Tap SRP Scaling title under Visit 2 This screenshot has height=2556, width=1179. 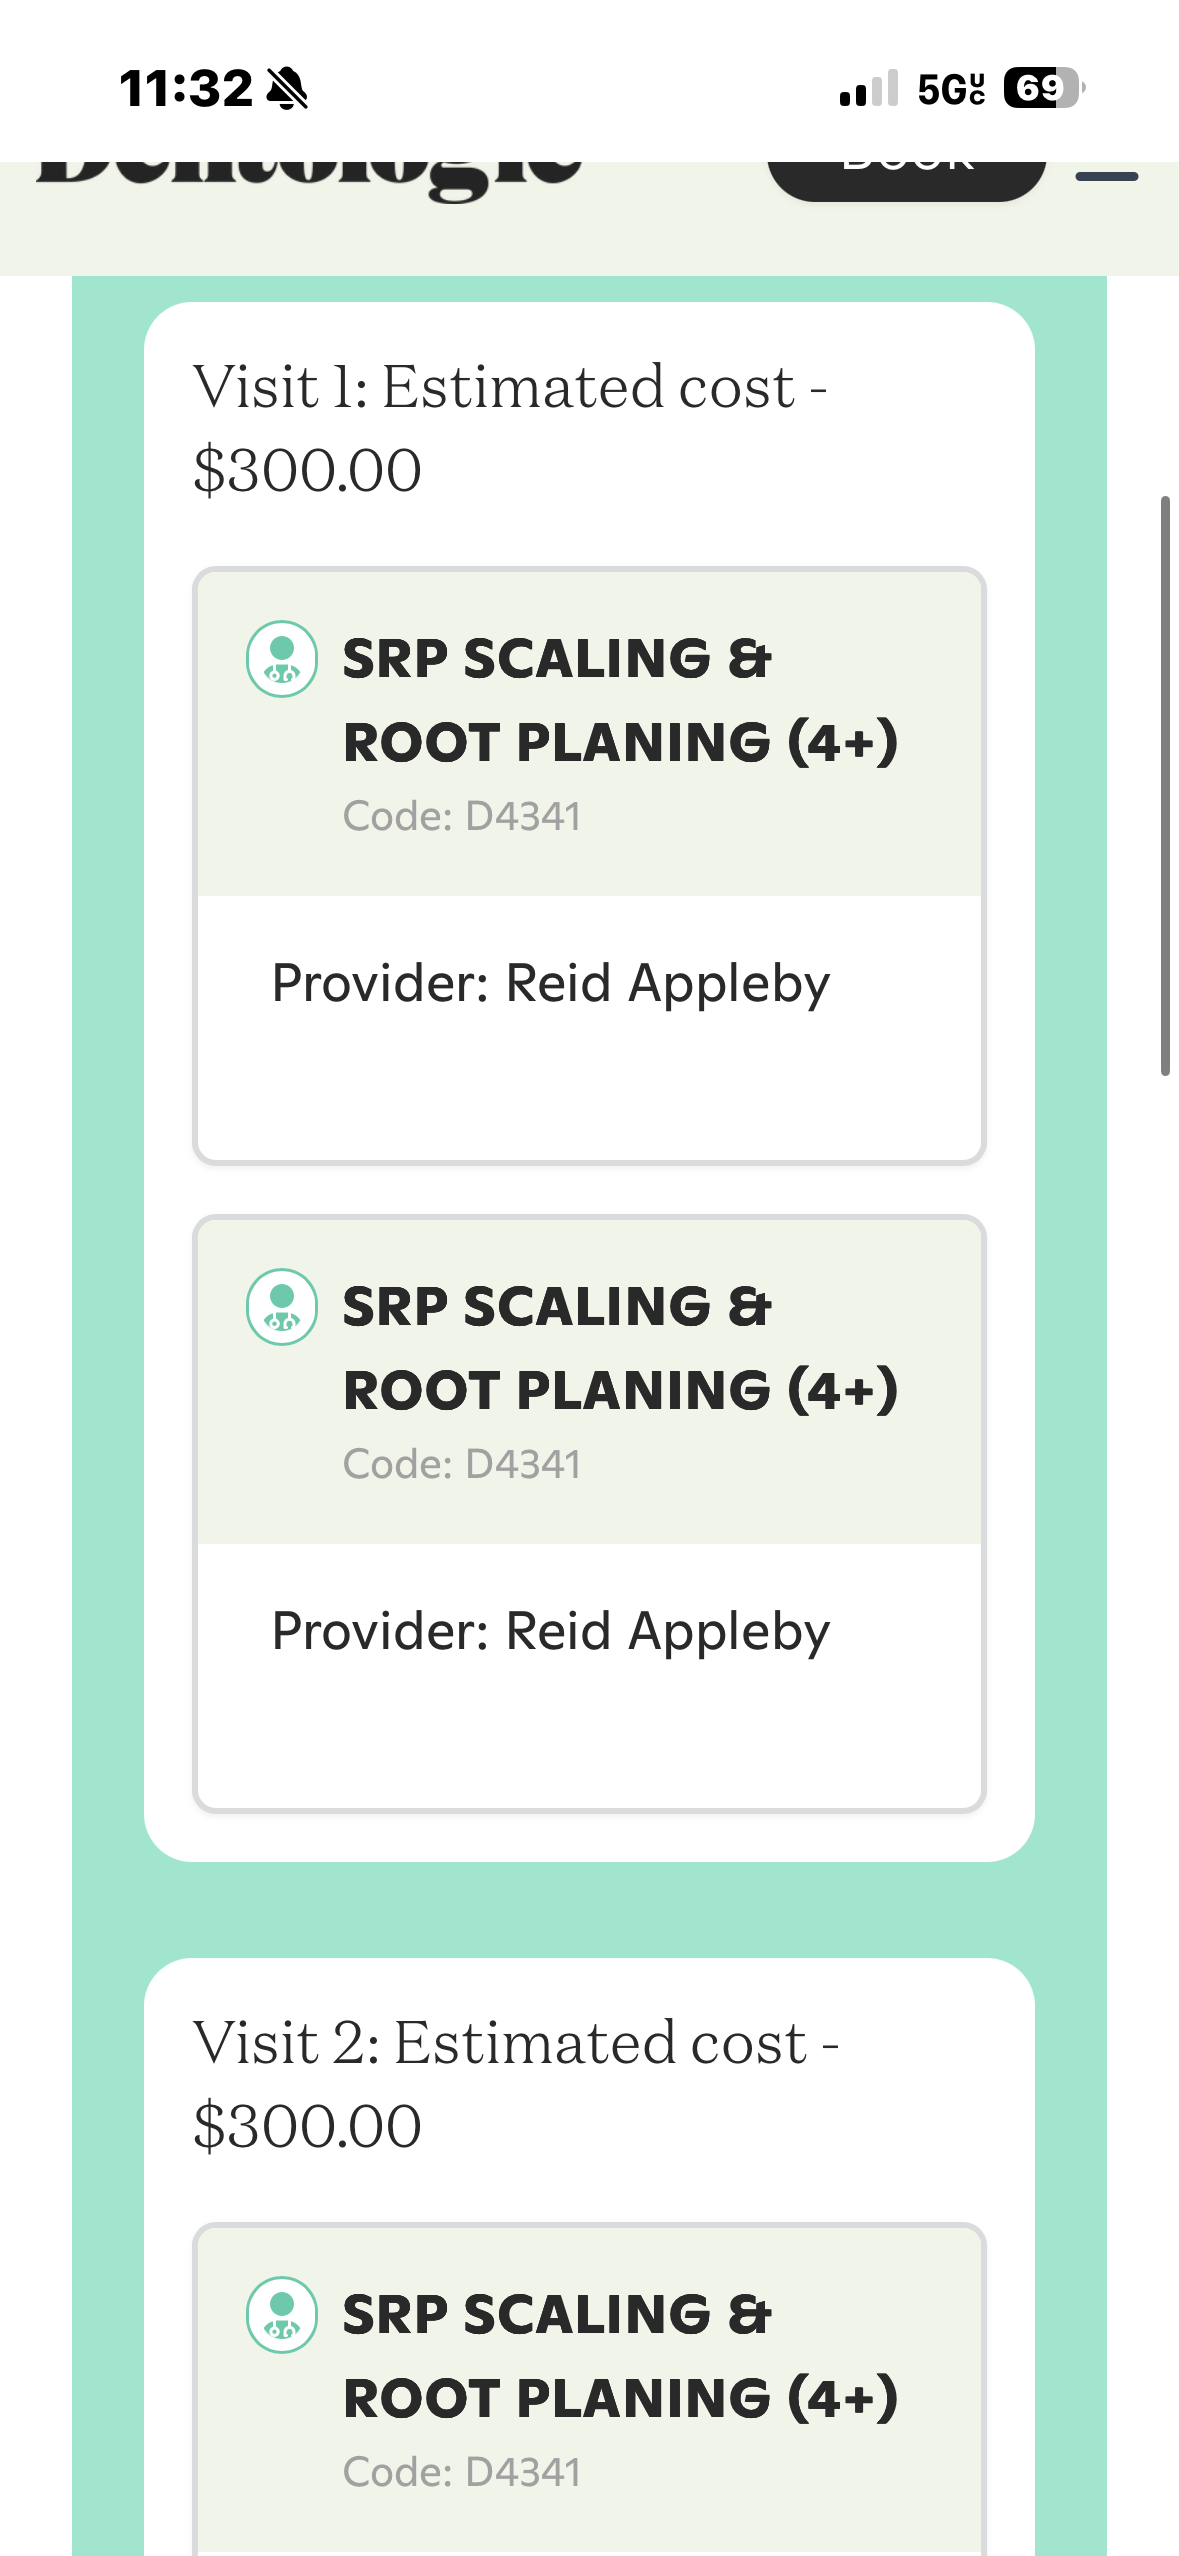coord(619,2356)
